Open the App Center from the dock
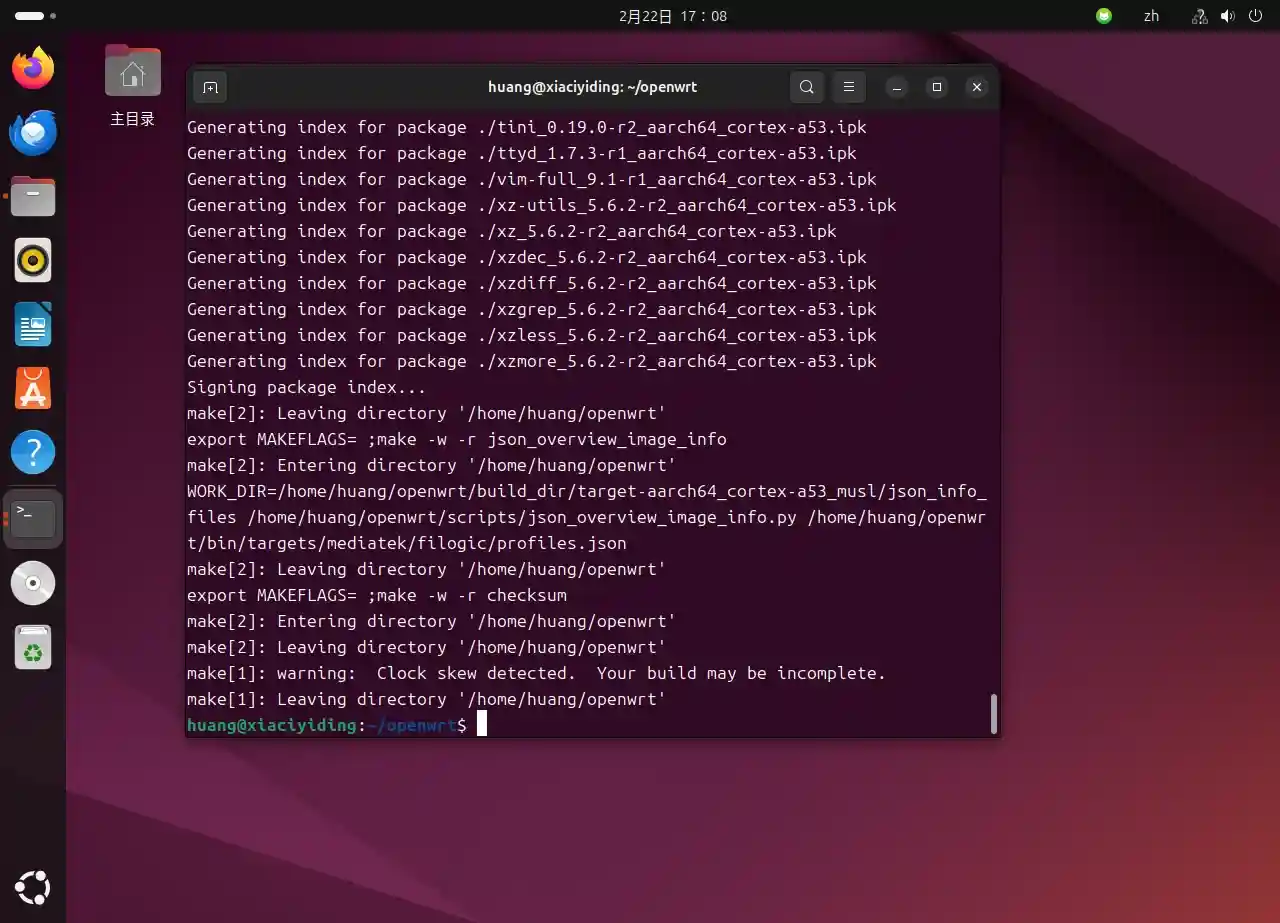The height and width of the screenshot is (923, 1280). coord(33,388)
